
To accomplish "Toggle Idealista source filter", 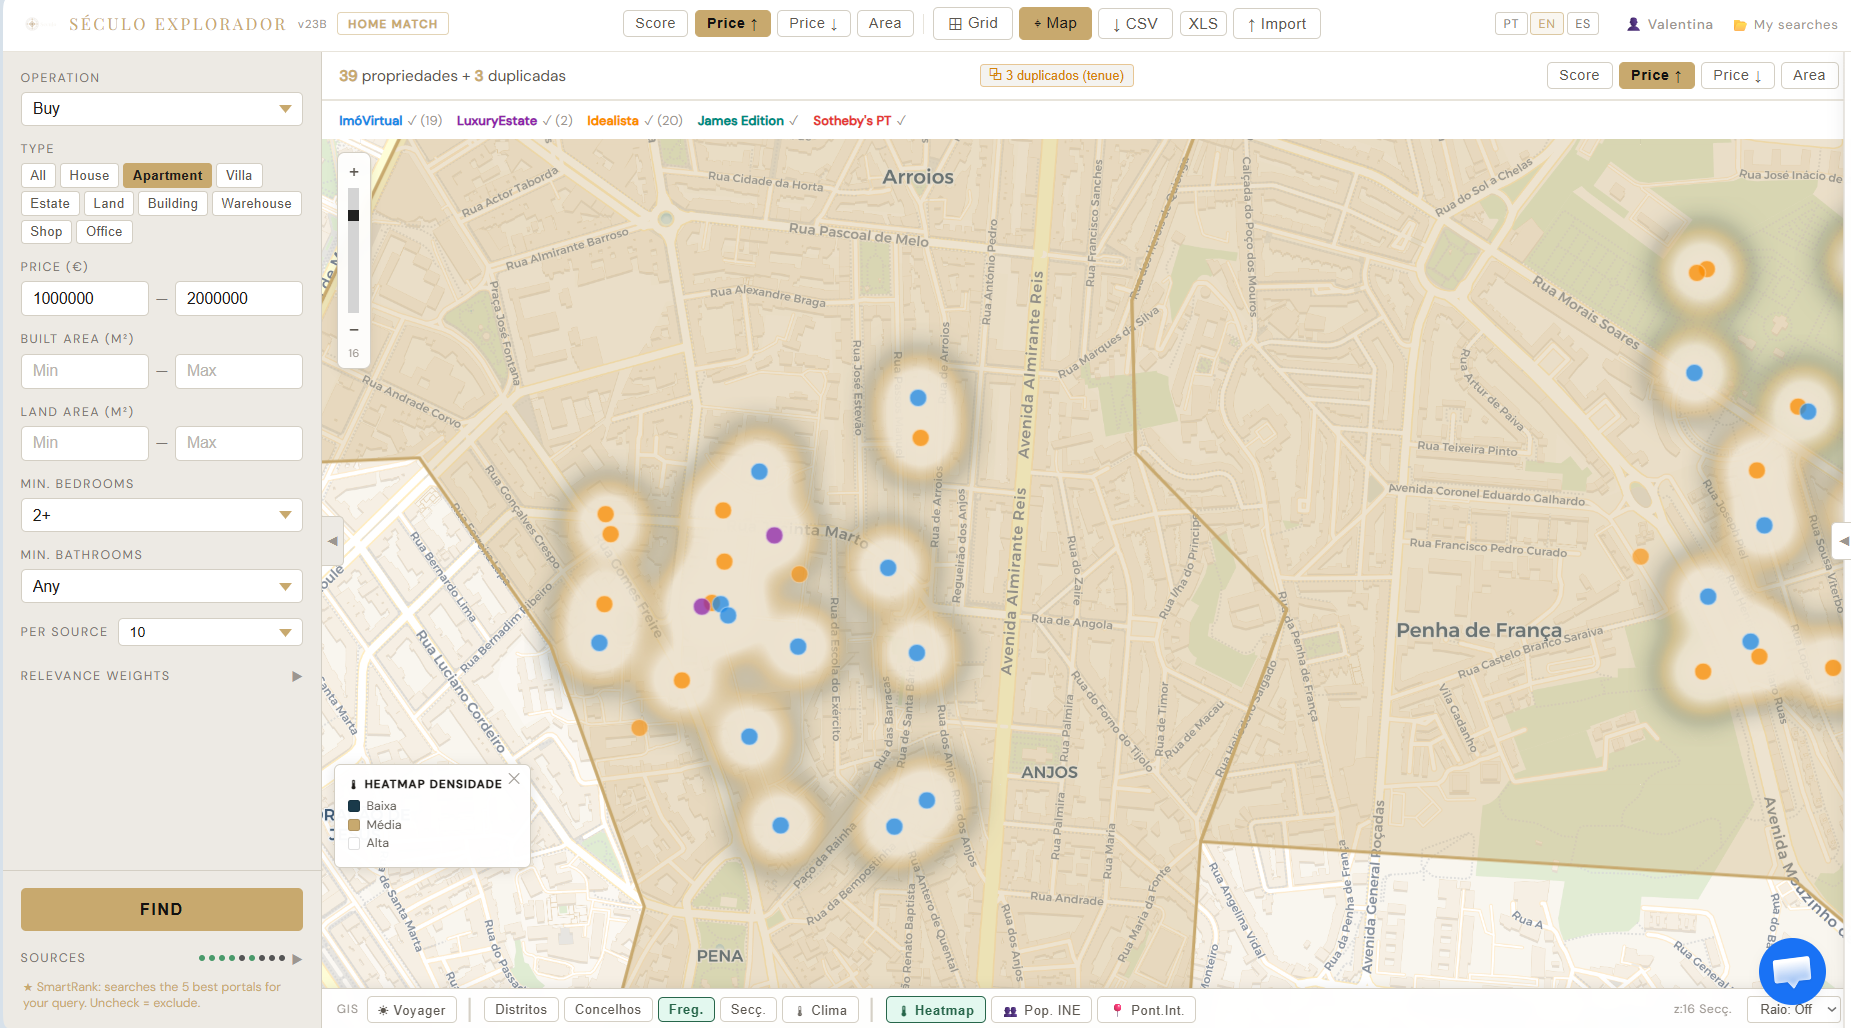I will click(x=634, y=120).
